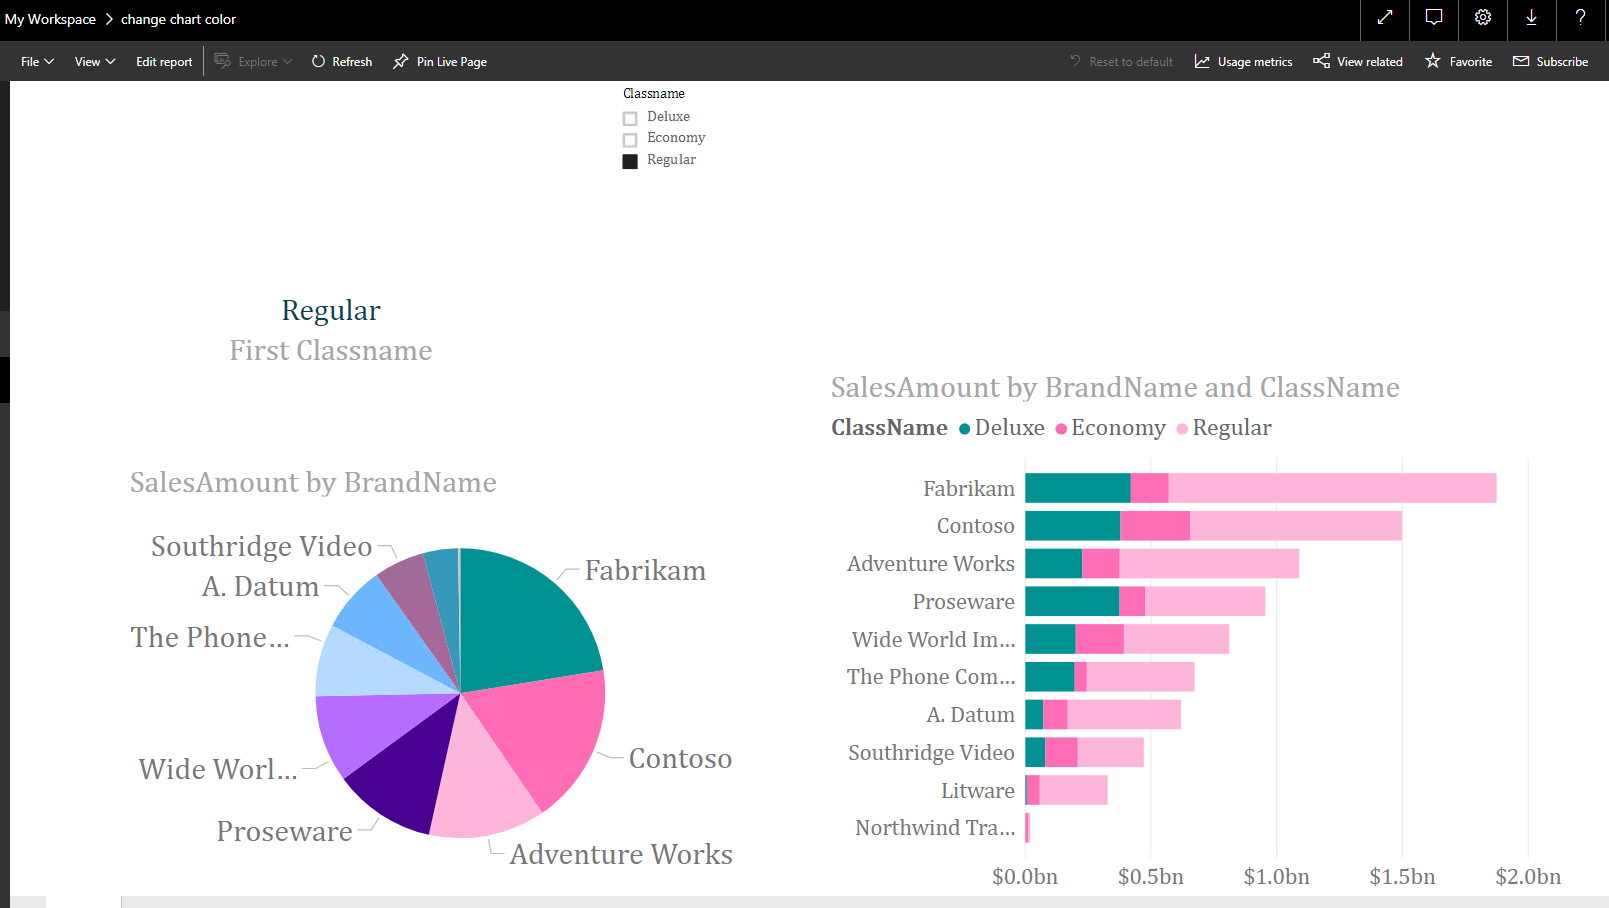Click the Reset to default icon
This screenshot has width=1609, height=908.
1075,61
